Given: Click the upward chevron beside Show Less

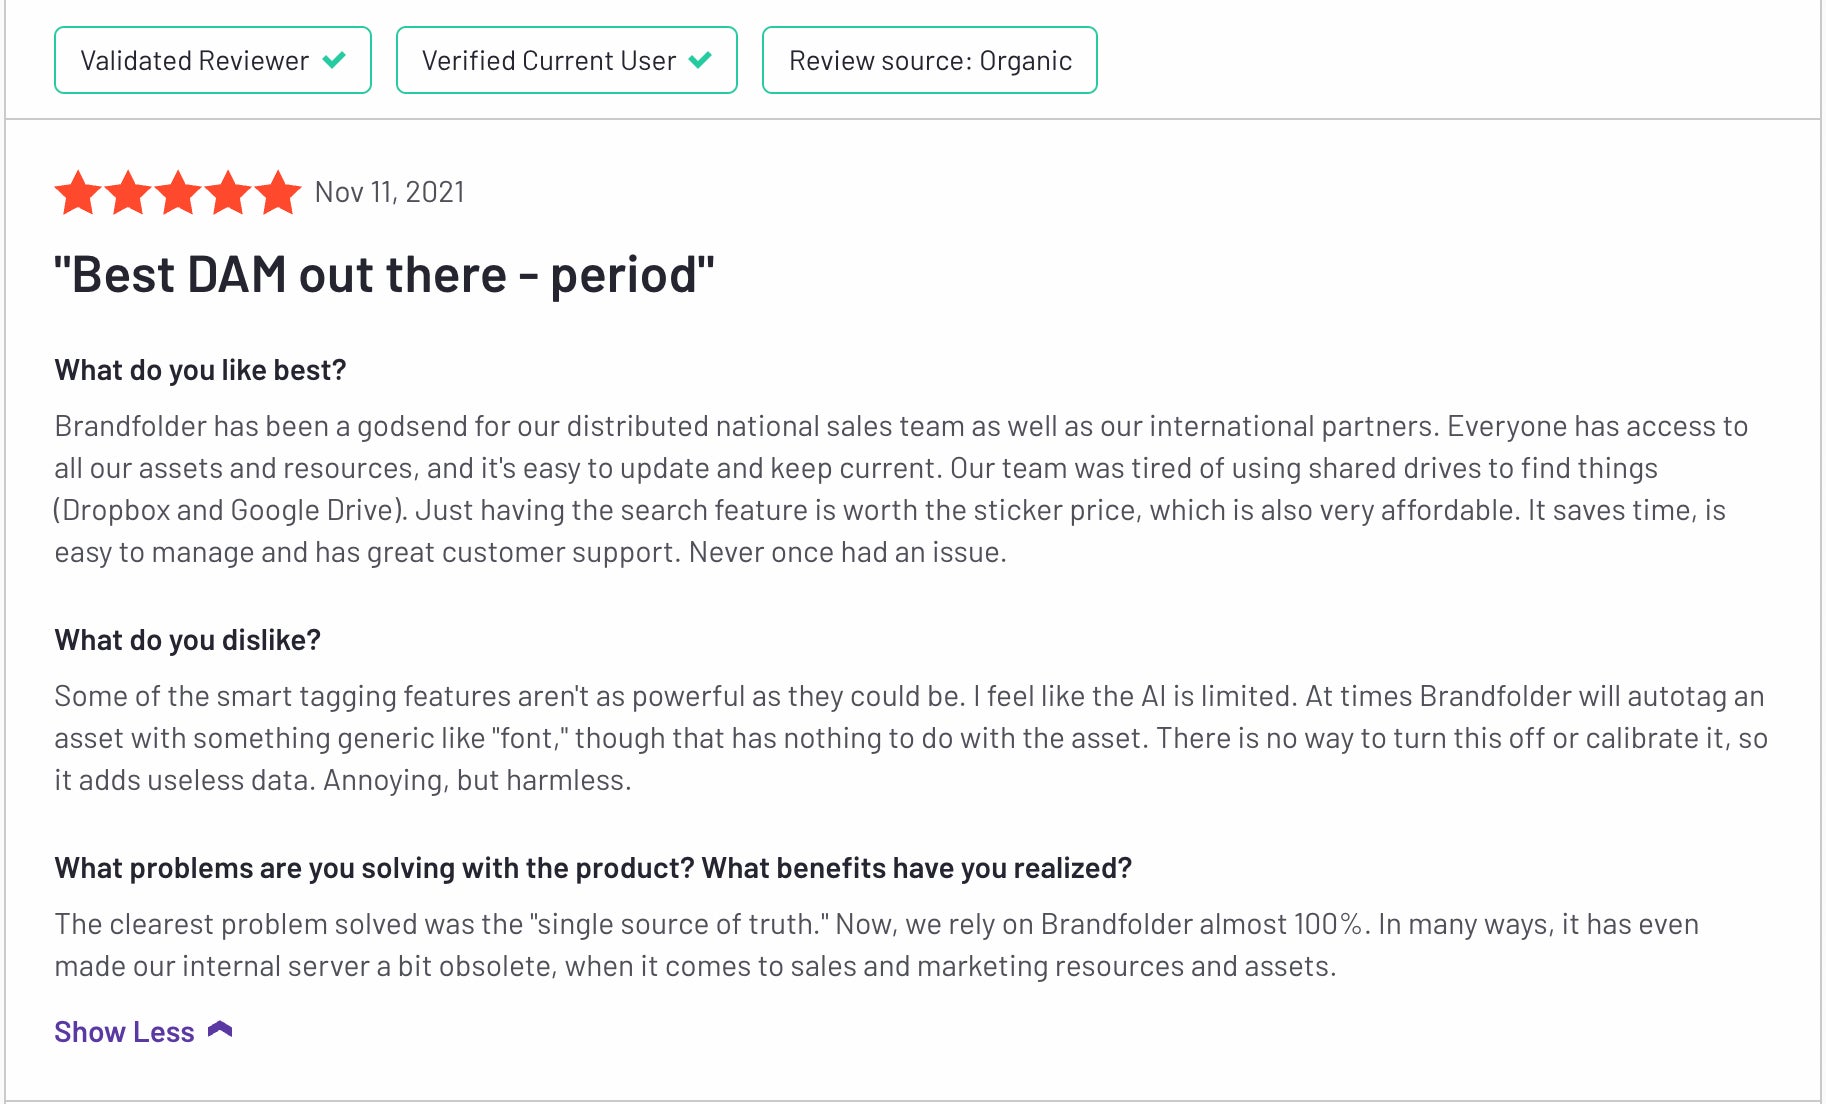Looking at the screenshot, I should pyautogui.click(x=220, y=1030).
